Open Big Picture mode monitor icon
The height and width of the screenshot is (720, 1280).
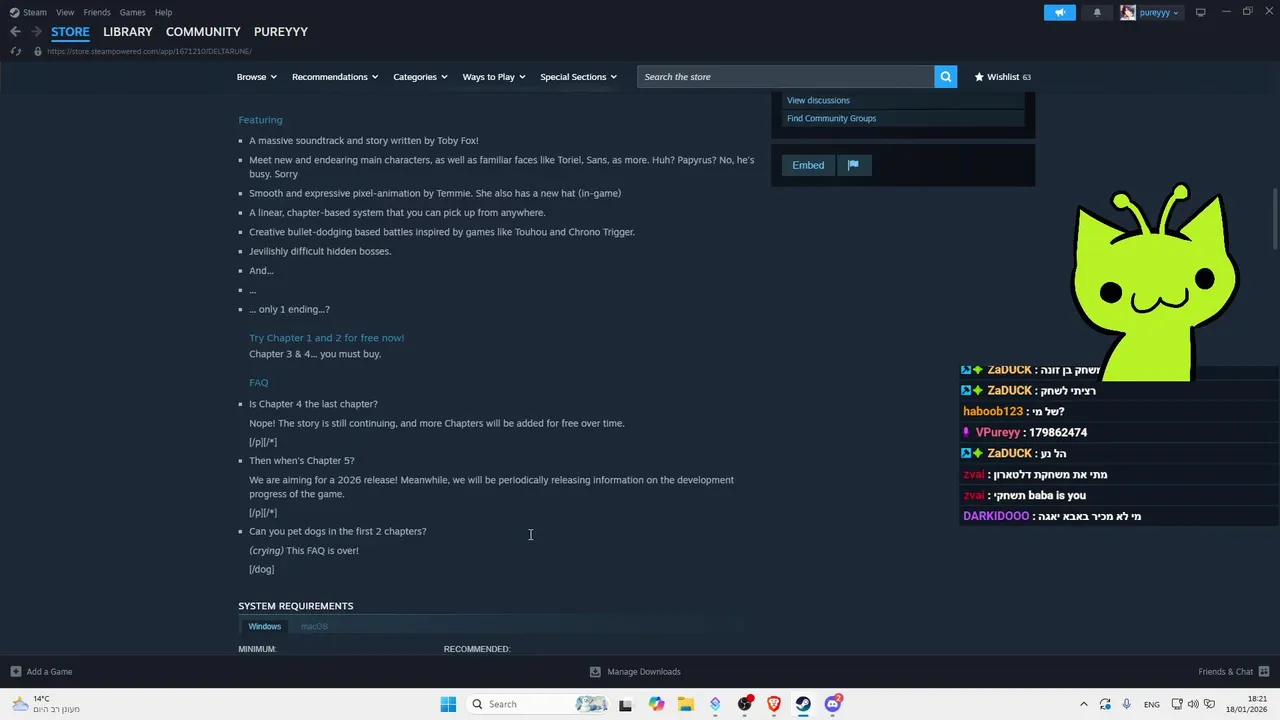(x=1200, y=12)
